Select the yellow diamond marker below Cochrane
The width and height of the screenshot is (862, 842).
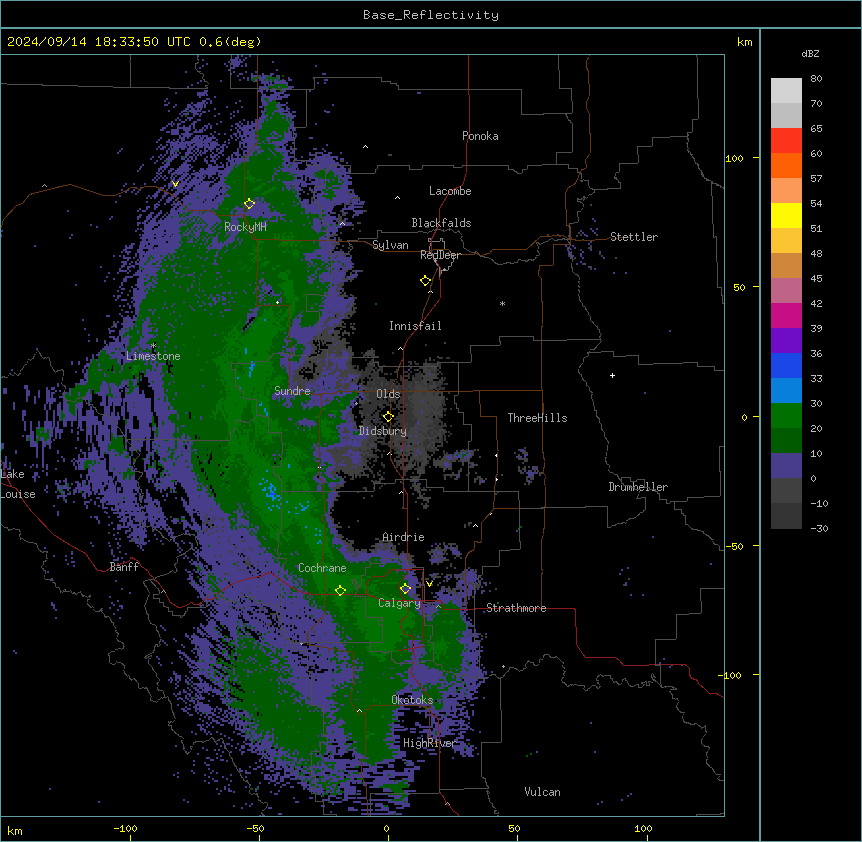pyautogui.click(x=340, y=590)
